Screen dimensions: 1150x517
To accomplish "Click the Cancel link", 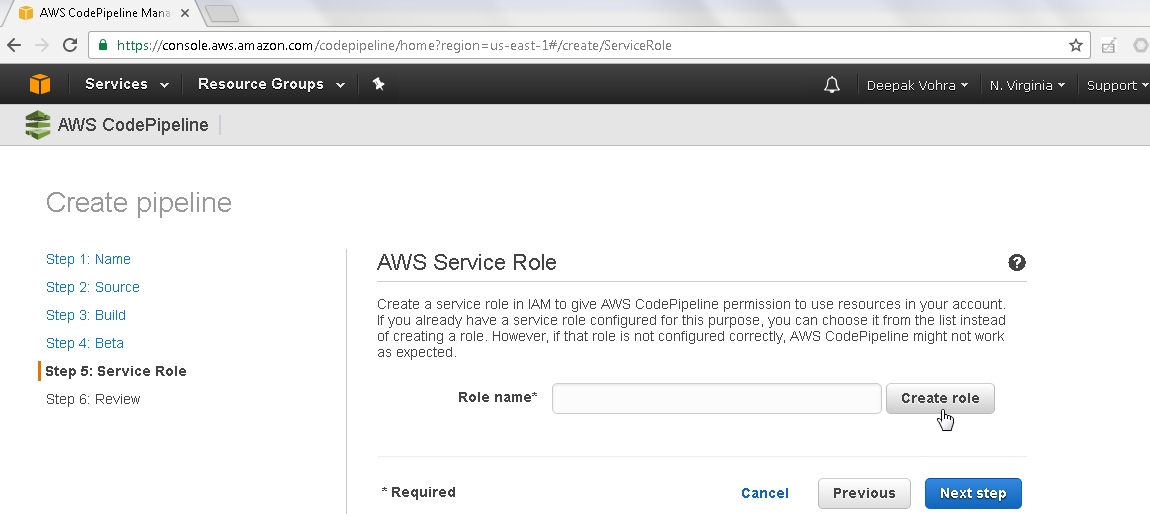I will point(765,494).
